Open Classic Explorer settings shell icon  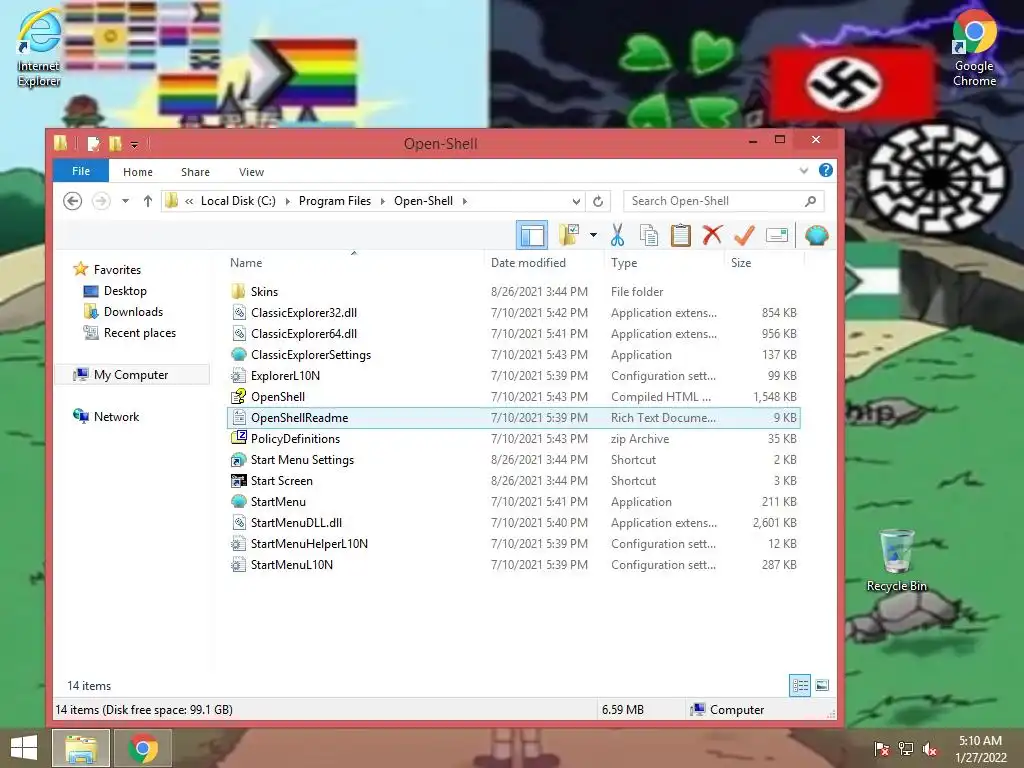(x=816, y=235)
